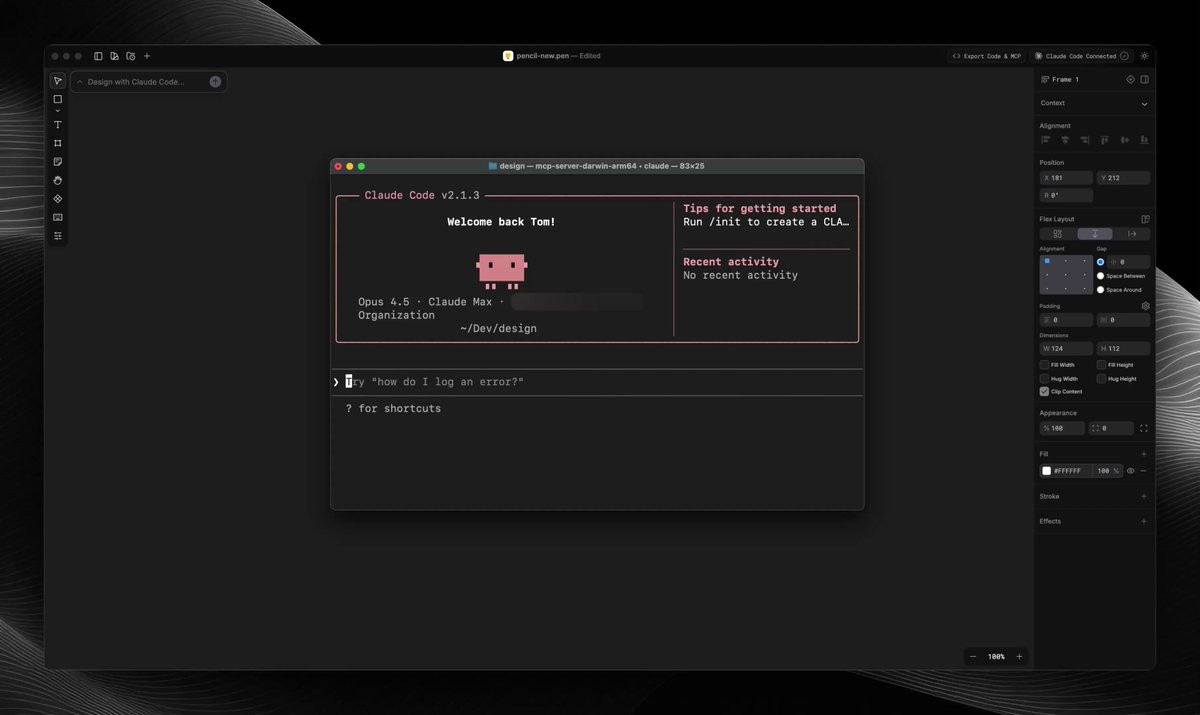The image size is (1200, 715).
Task: Zoom in with the plus button
Action: click(x=1019, y=657)
